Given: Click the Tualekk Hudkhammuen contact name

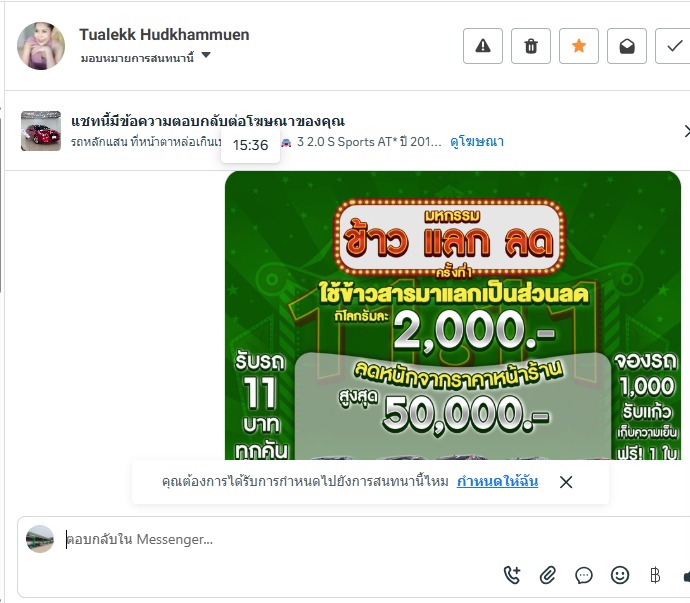Looking at the screenshot, I should tap(164, 34).
